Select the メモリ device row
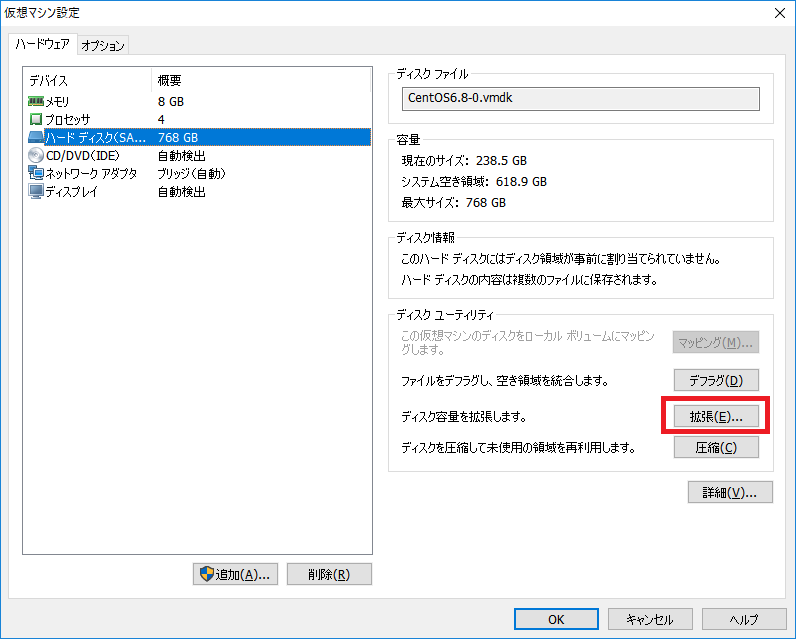796x639 pixels. 199,102
